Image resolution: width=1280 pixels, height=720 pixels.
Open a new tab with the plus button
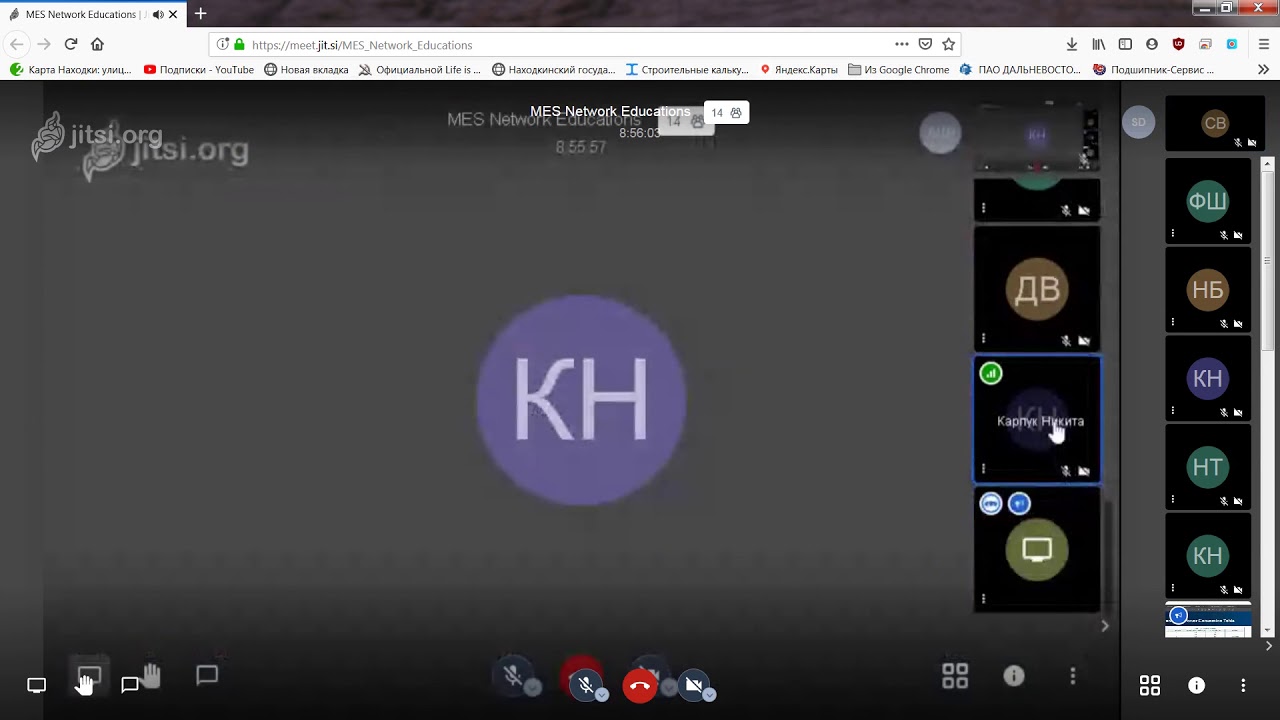pyautogui.click(x=200, y=14)
